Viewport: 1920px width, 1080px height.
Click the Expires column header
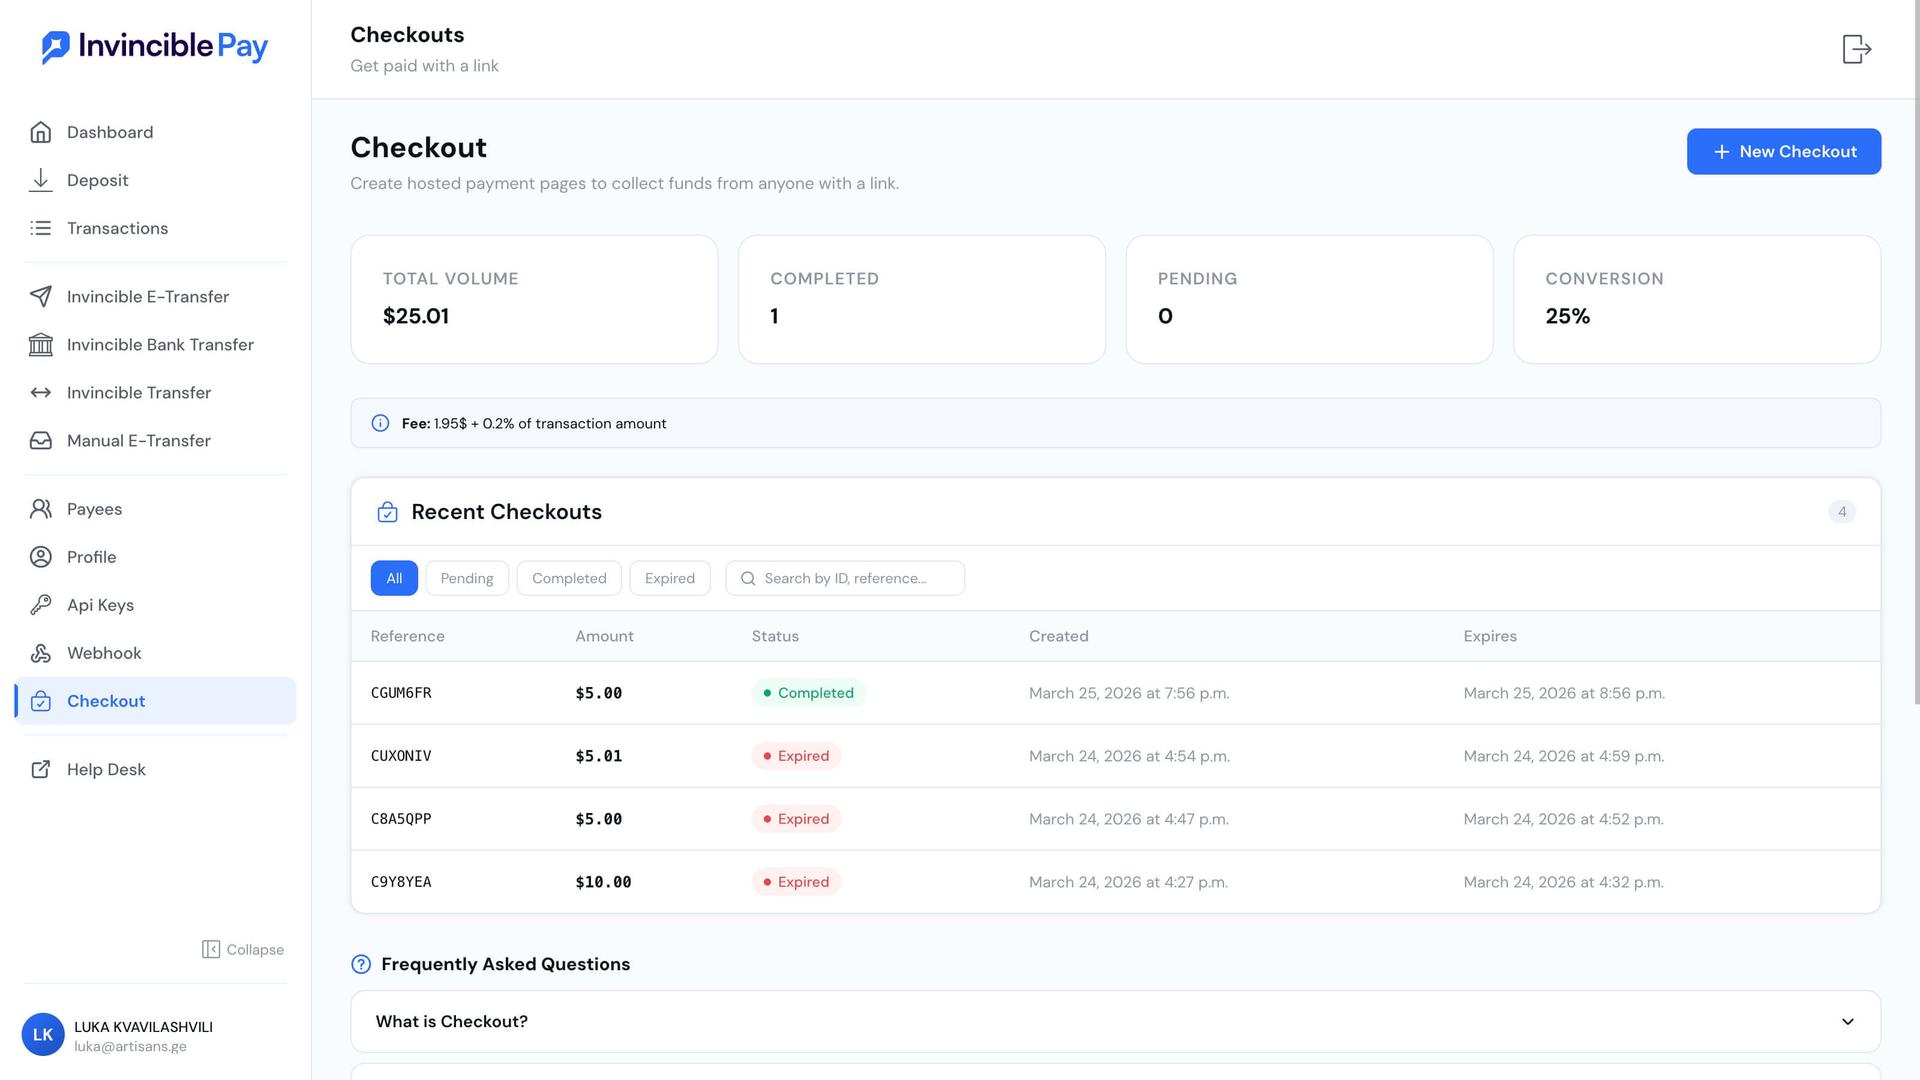[x=1490, y=636]
